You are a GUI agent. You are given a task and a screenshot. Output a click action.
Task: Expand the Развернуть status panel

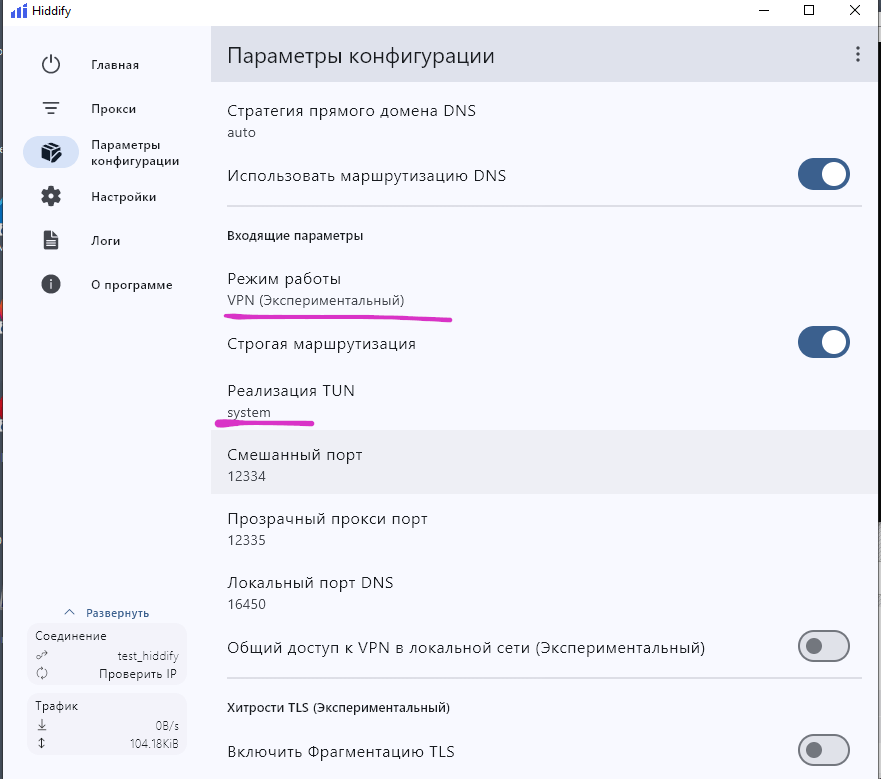point(107,613)
